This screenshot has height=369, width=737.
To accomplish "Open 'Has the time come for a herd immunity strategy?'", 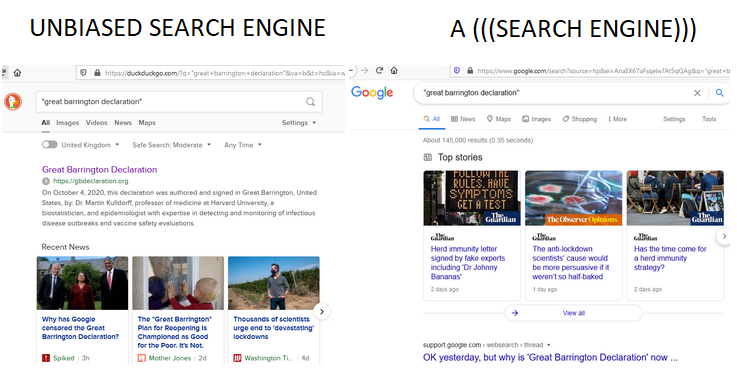I will coord(670,258).
